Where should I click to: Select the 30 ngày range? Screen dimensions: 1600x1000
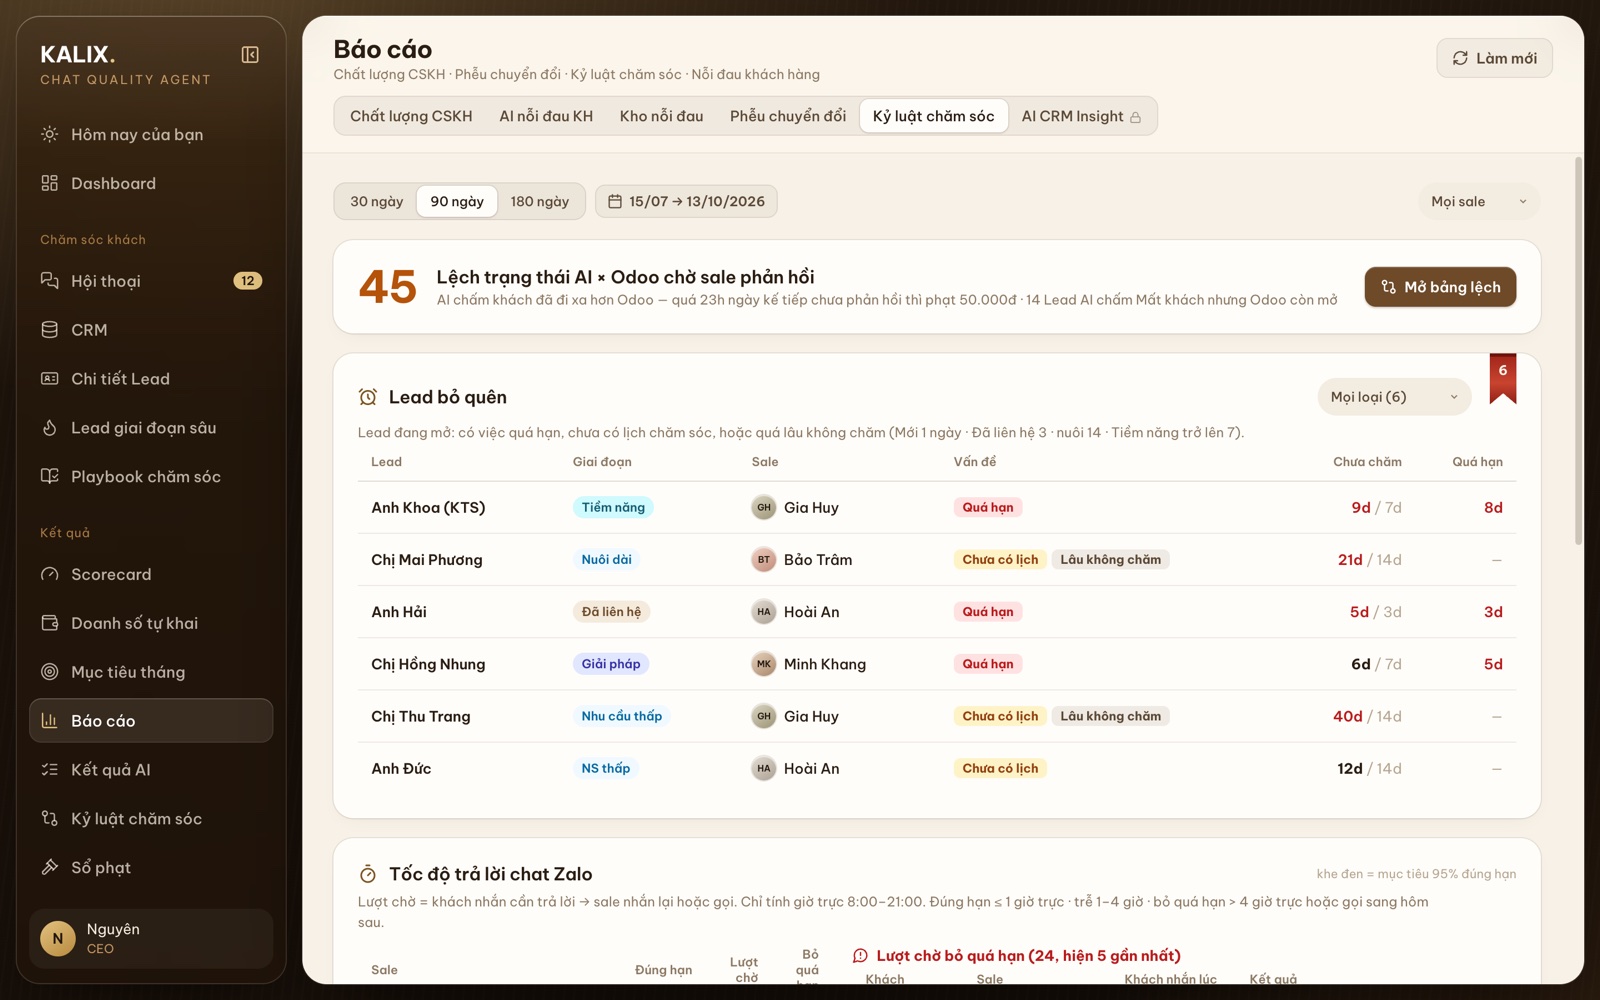(376, 201)
